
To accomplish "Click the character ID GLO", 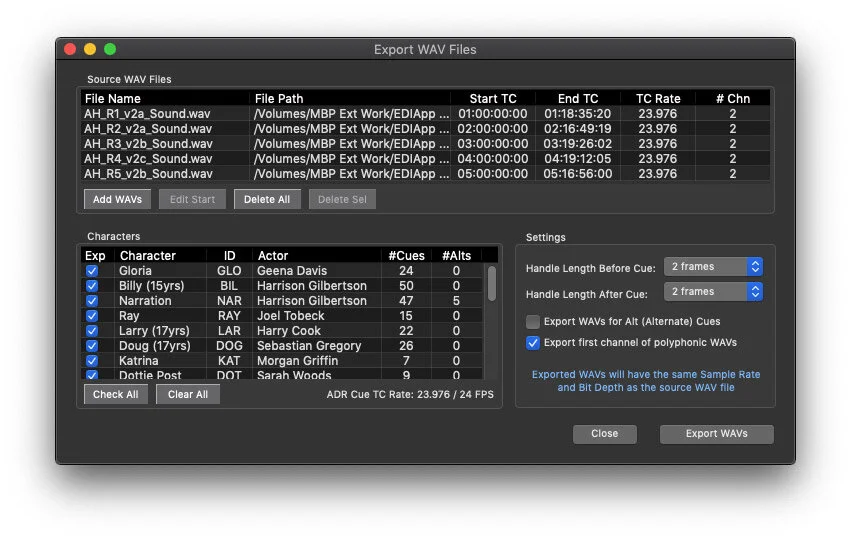I will [229, 271].
